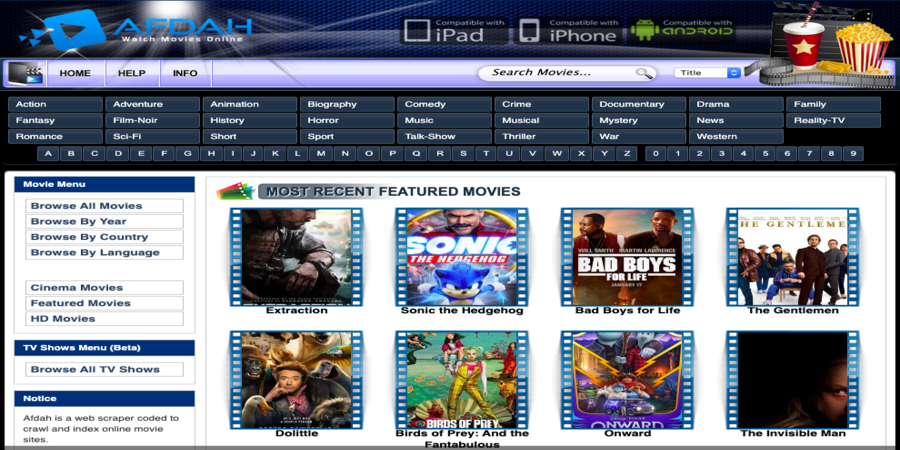900x450 pixels.
Task: Open Browse By Year link
Action: coord(104,222)
